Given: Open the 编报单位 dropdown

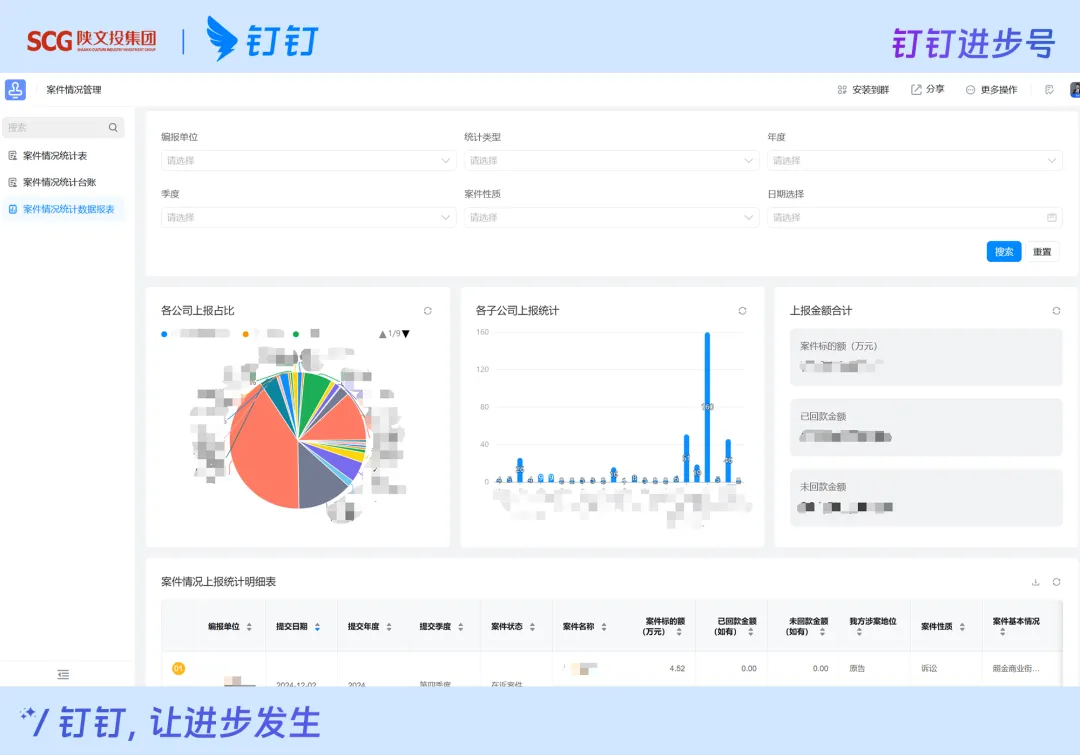Looking at the screenshot, I should tap(308, 161).
